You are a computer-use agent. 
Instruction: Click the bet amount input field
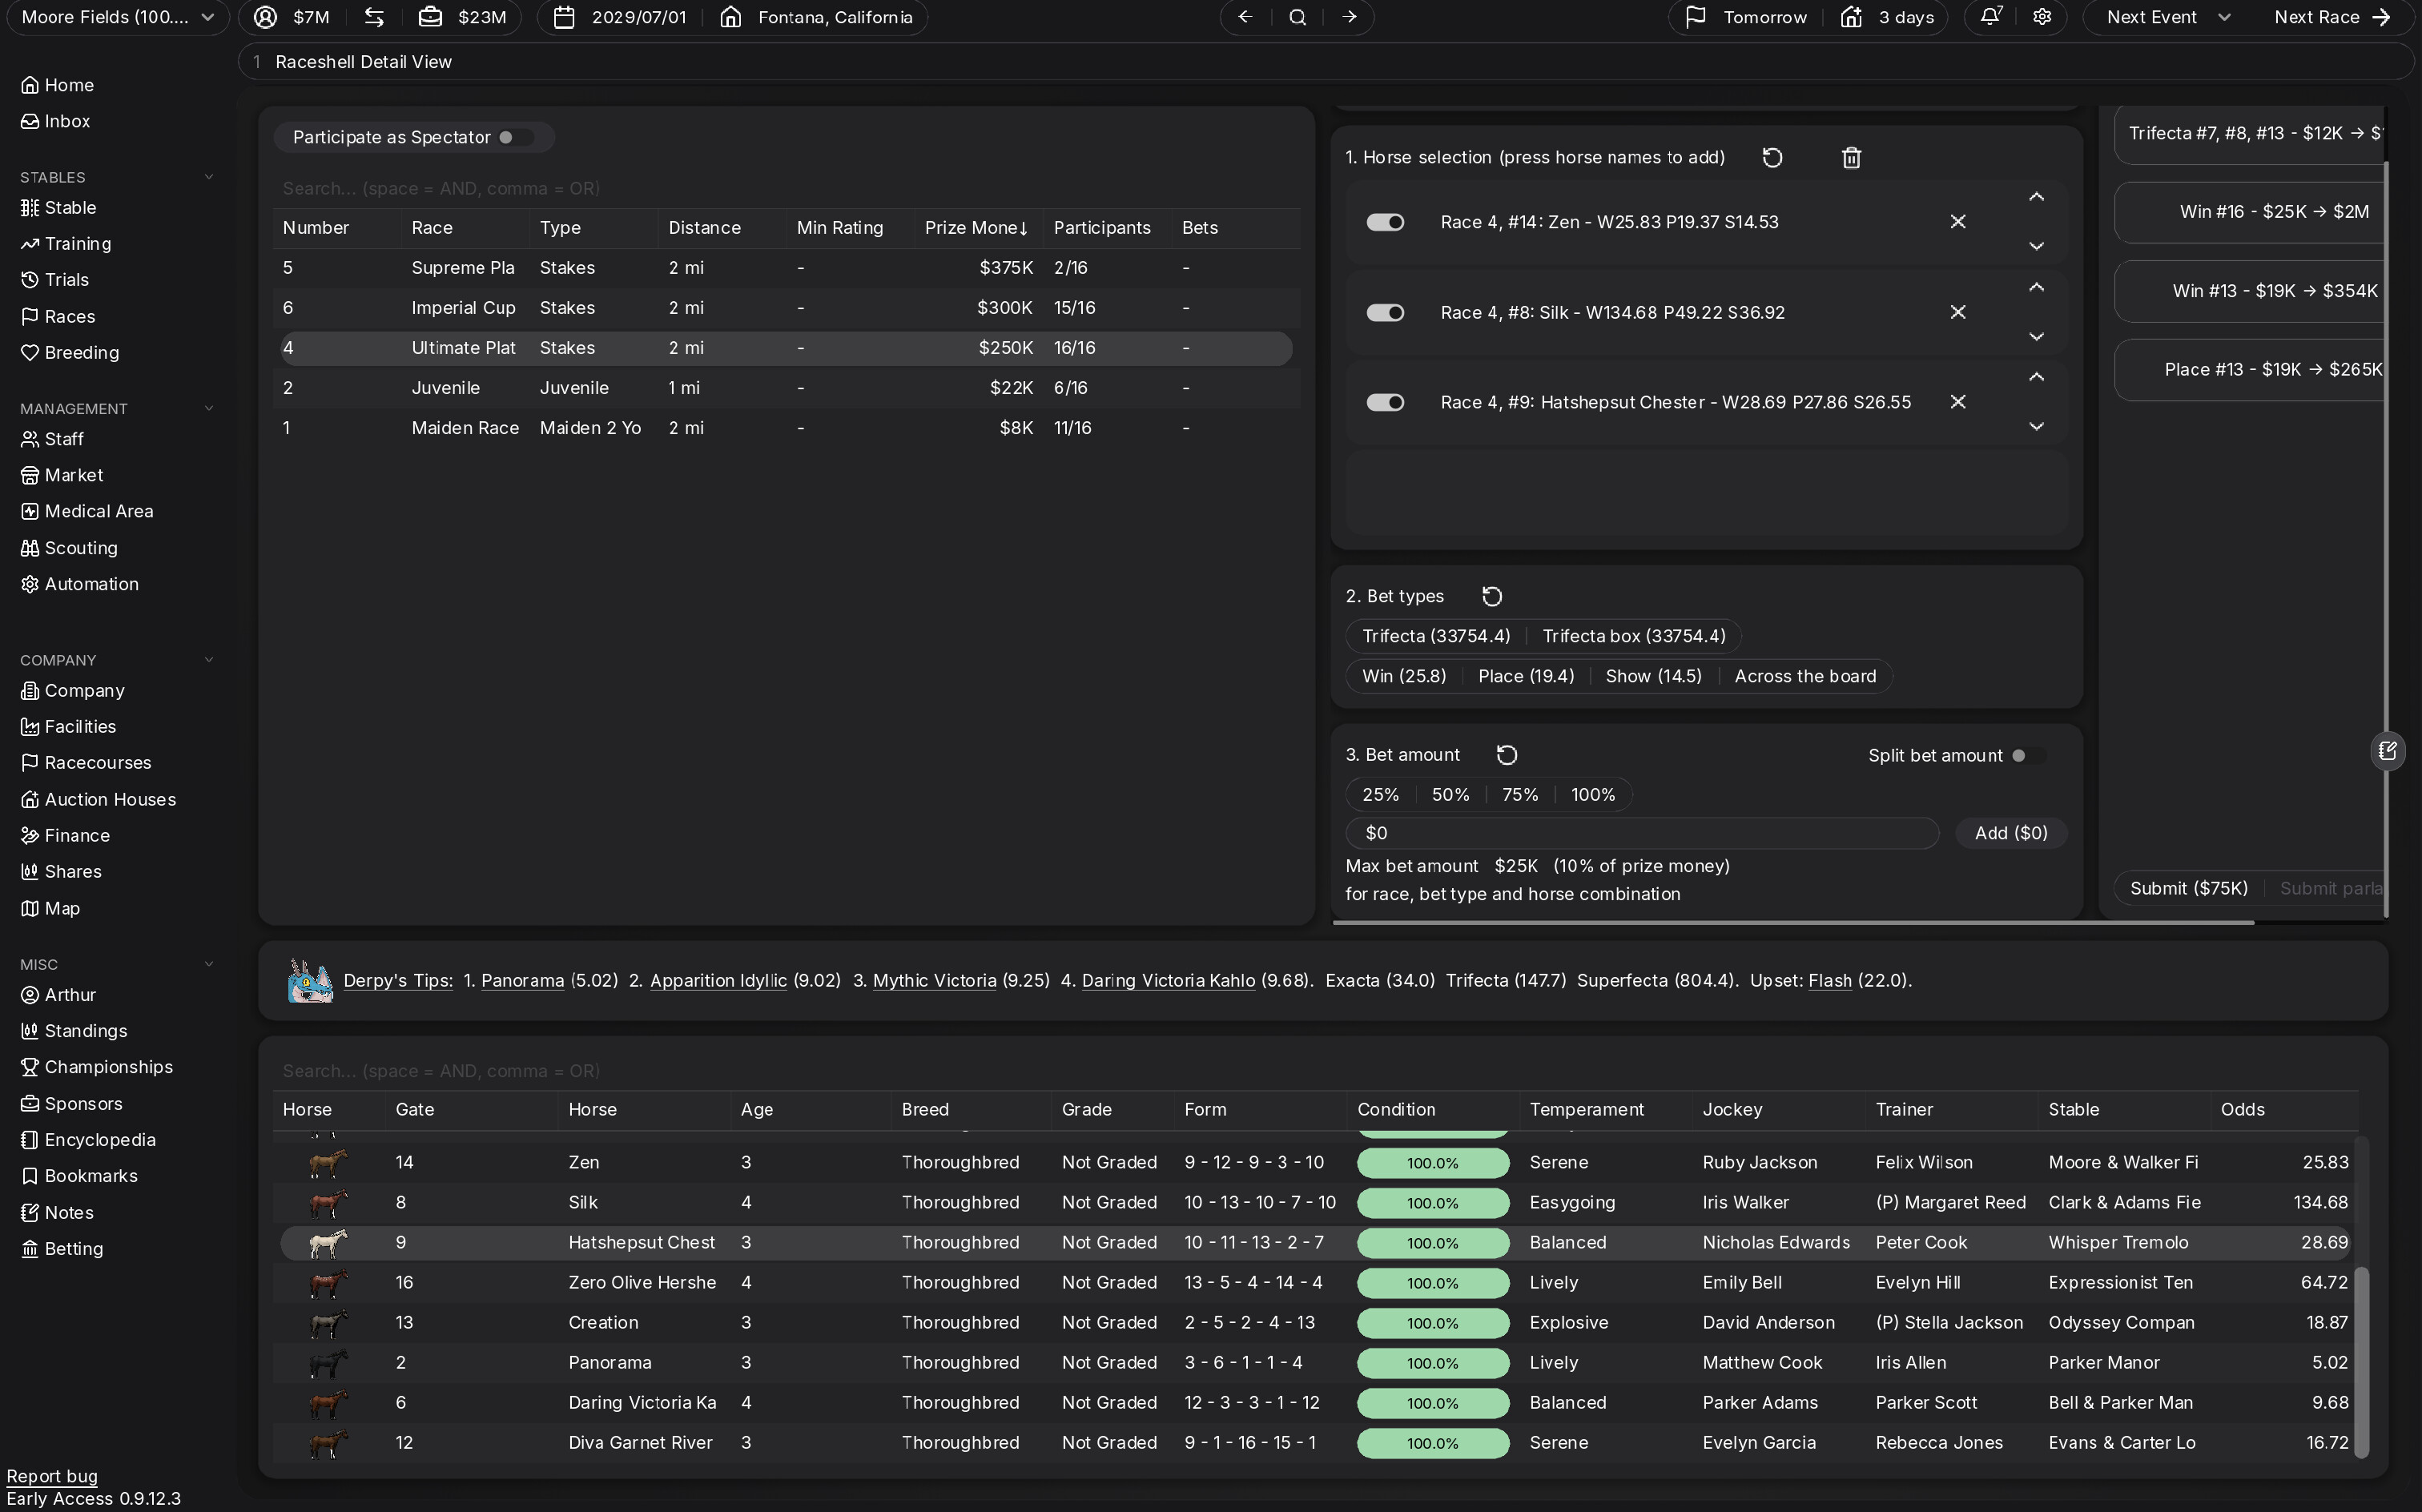pos(1642,833)
